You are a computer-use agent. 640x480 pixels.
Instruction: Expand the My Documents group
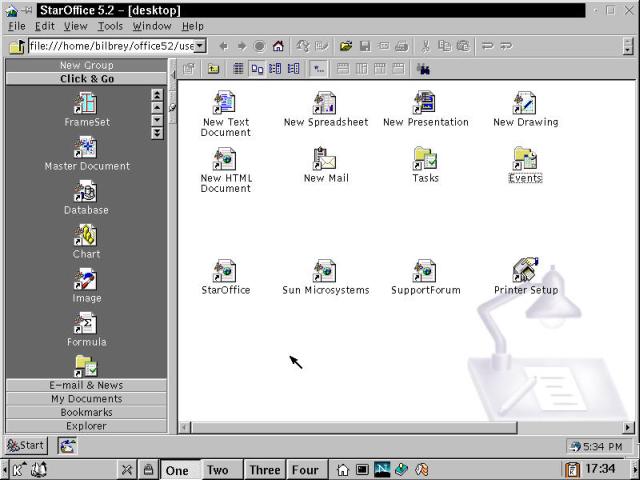click(x=86, y=399)
